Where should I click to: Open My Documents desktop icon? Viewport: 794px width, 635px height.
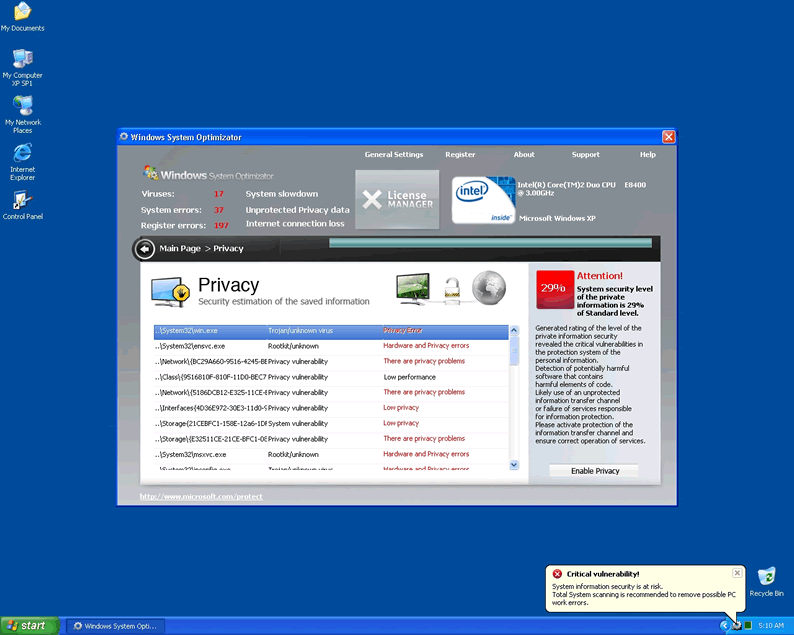[22, 13]
